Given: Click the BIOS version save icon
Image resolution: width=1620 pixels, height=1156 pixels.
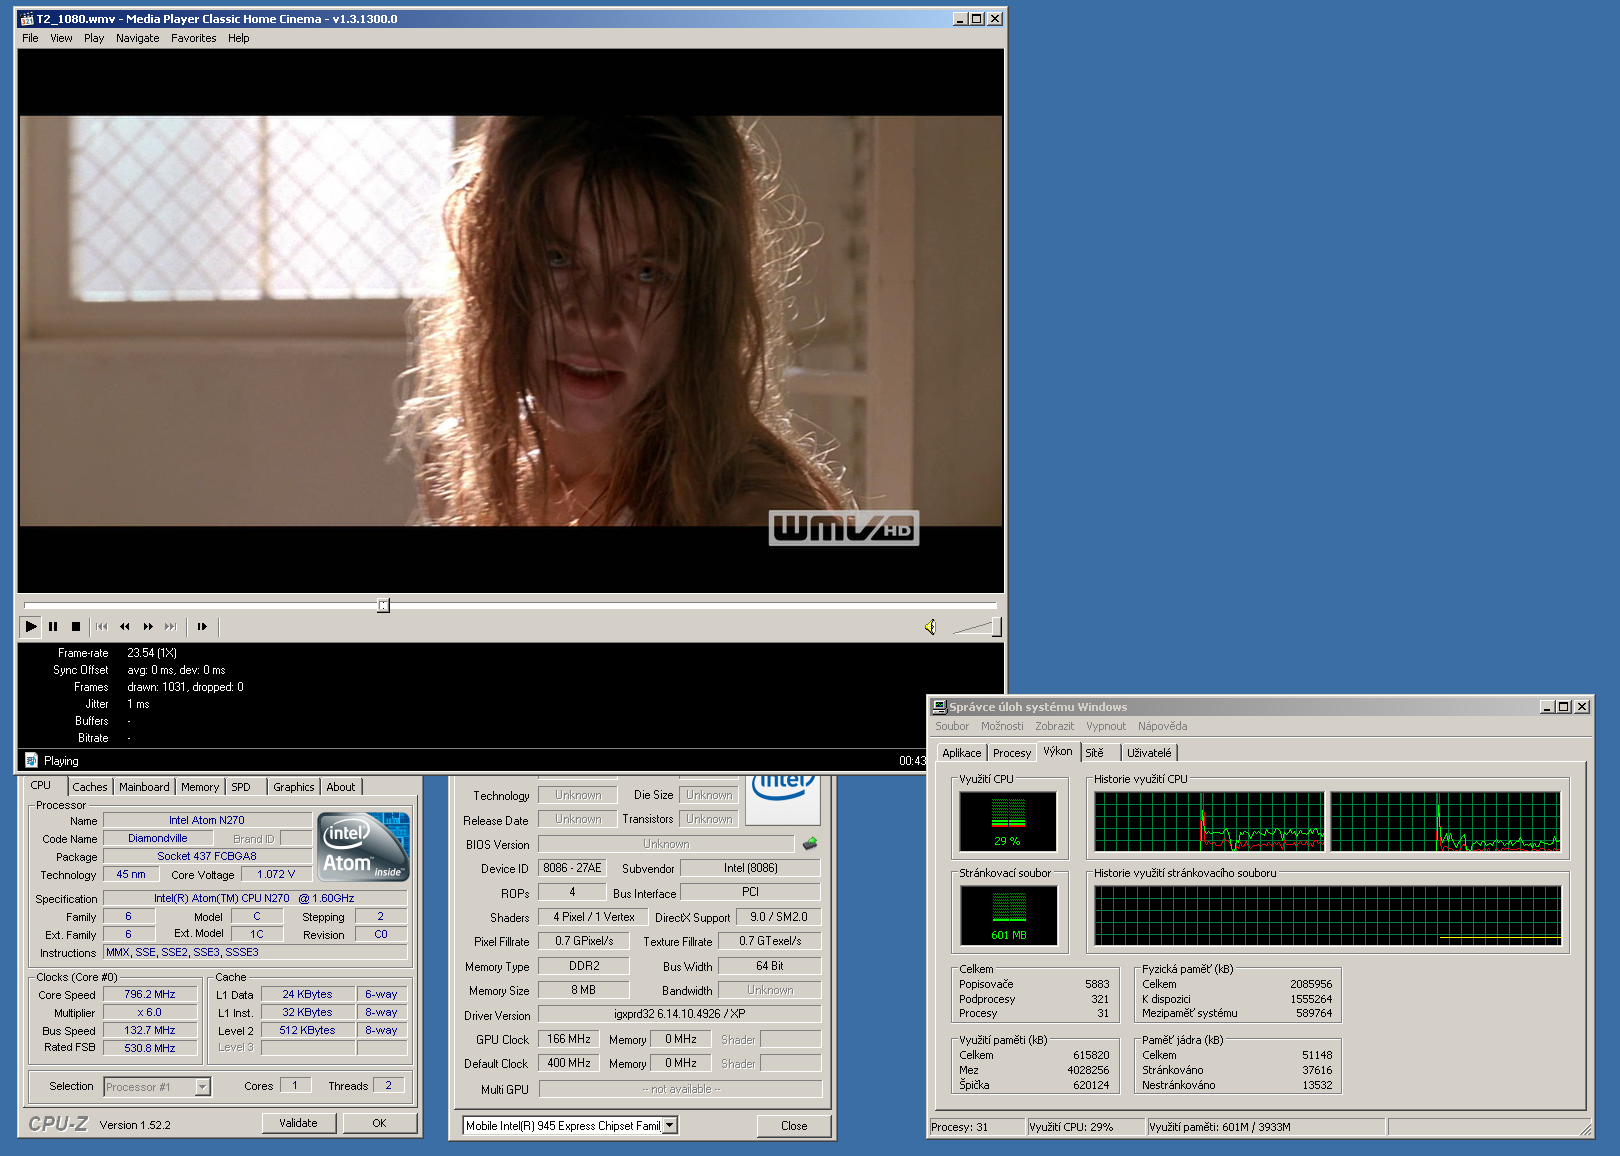Looking at the screenshot, I should click(810, 844).
